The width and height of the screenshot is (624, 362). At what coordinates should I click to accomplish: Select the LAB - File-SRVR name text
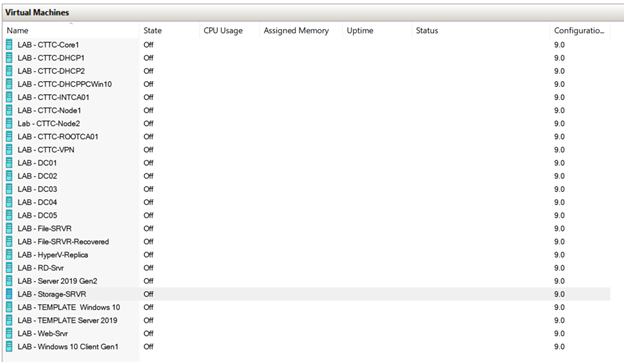click(x=45, y=228)
